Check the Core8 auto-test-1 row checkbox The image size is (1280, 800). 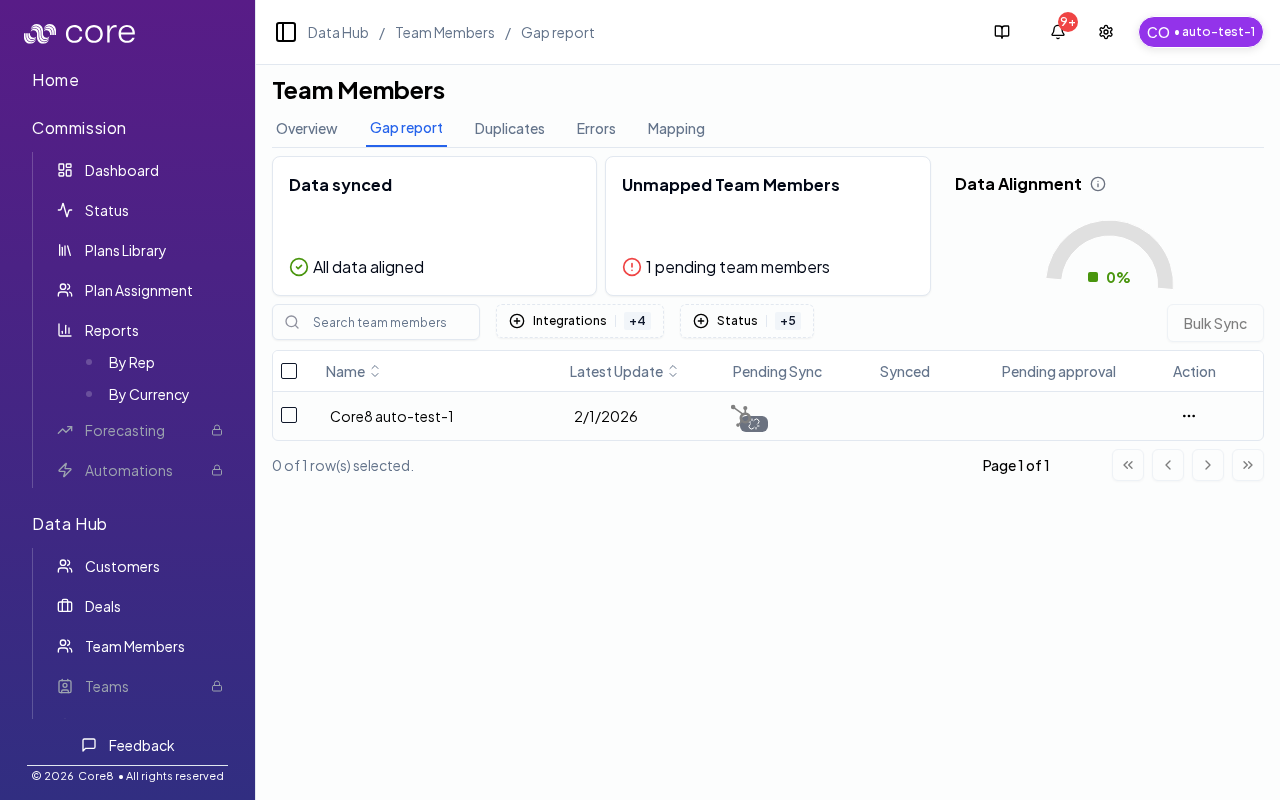click(289, 415)
